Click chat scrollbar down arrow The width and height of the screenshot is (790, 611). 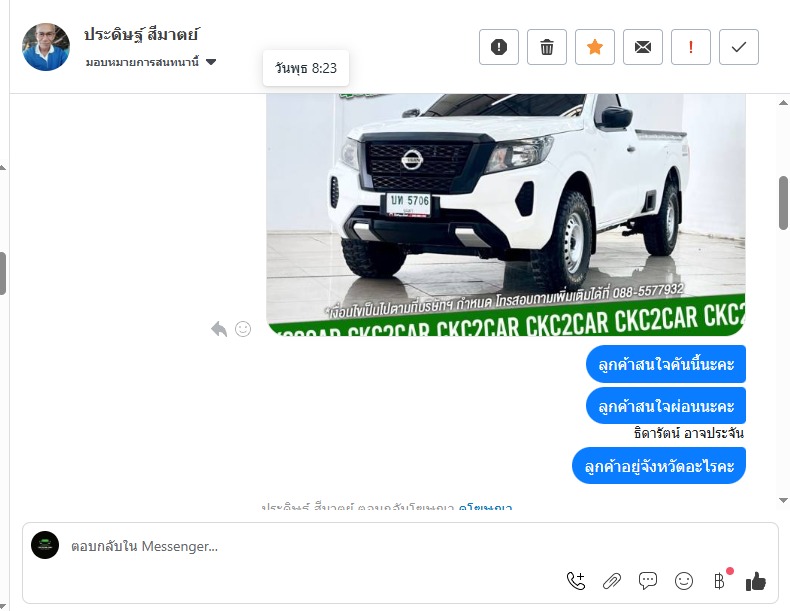click(783, 500)
